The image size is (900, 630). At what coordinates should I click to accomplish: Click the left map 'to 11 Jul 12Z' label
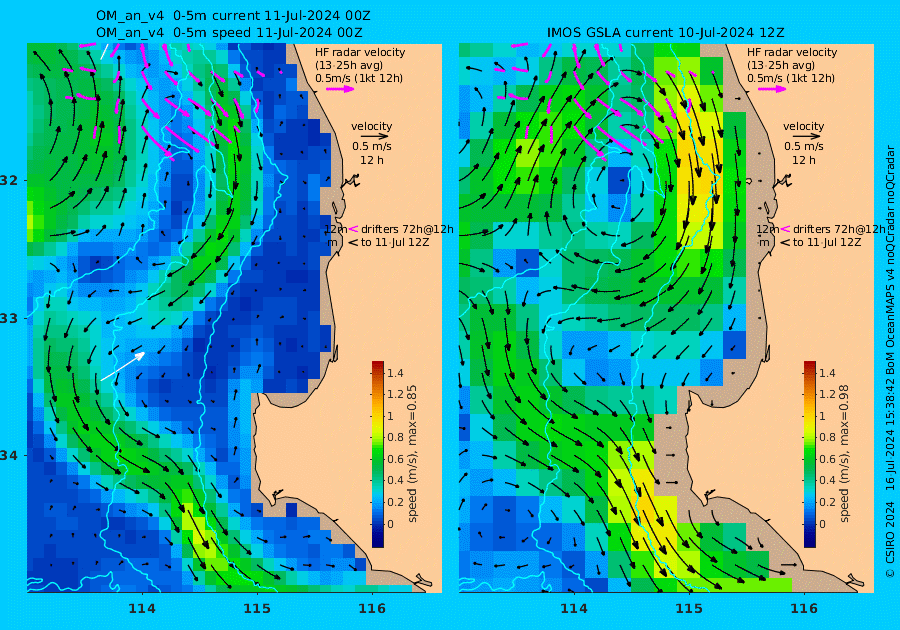point(395,242)
